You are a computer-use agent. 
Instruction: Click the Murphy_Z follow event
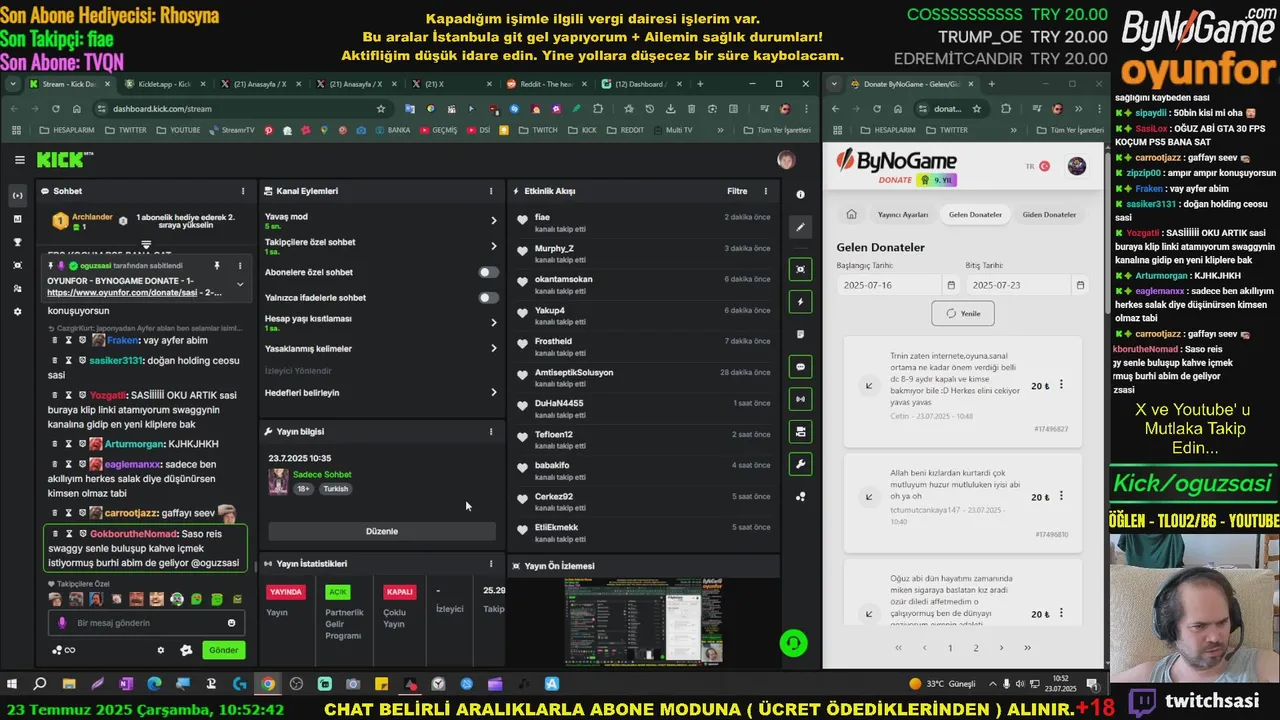pos(643,253)
